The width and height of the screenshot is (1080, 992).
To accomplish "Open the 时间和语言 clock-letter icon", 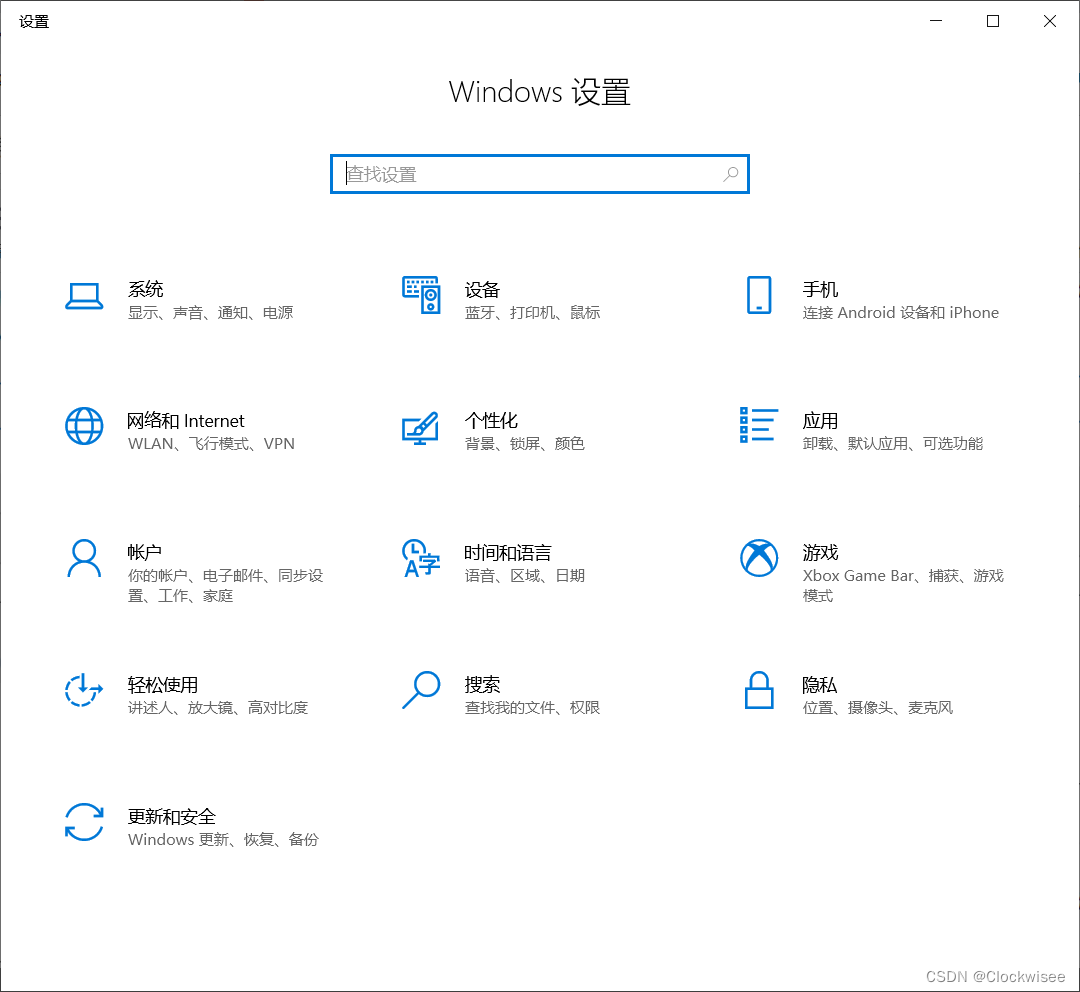I will click(421, 558).
